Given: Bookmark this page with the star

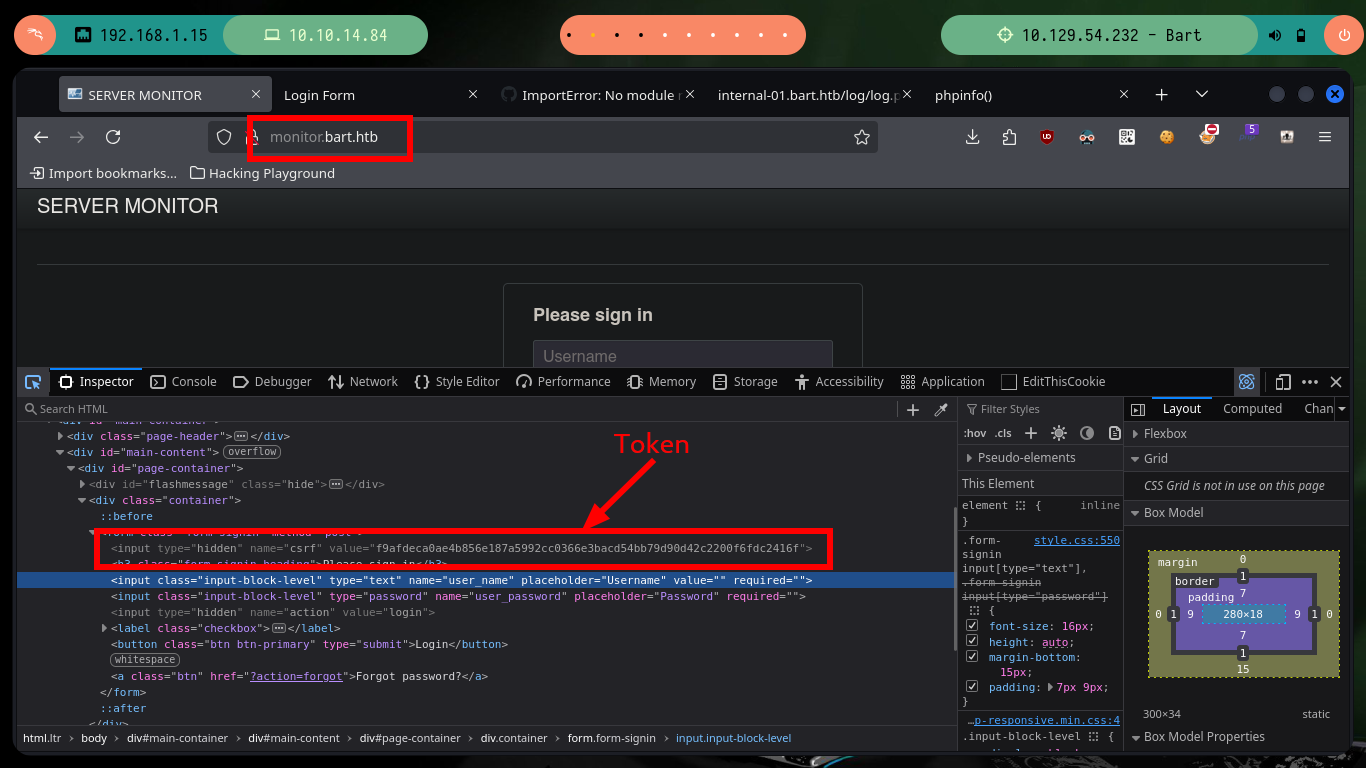Looking at the screenshot, I should tap(862, 137).
